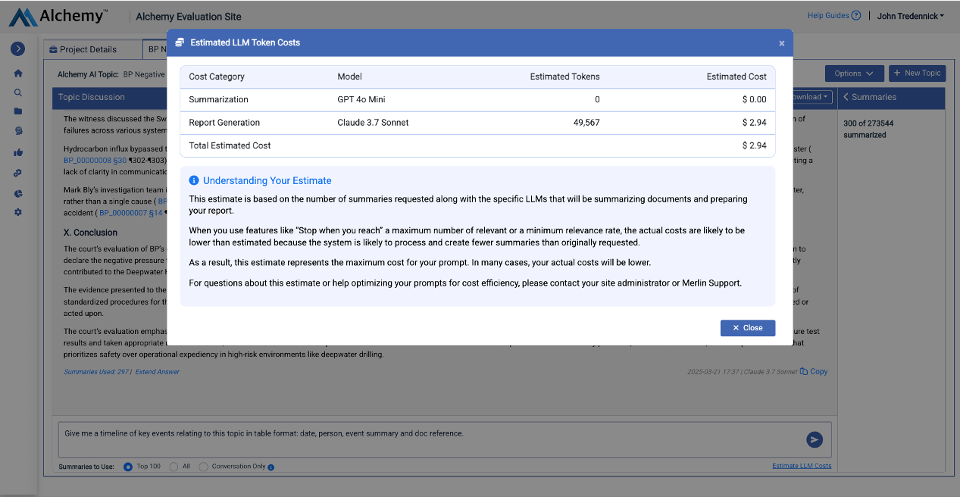This screenshot has height=500, width=960.
Task: Send the prompt with paper plane icon
Action: pyautogui.click(x=814, y=439)
